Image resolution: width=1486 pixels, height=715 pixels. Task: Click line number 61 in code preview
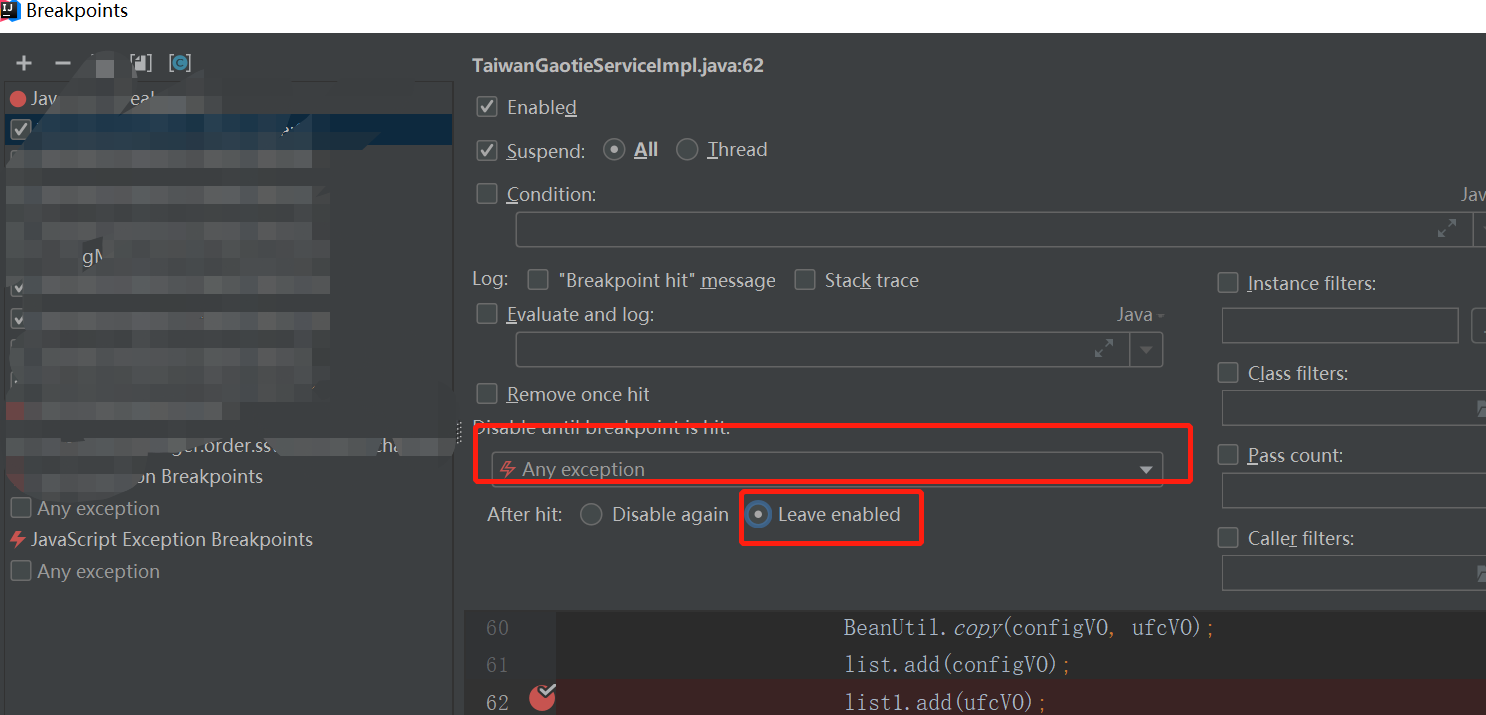coord(497,665)
